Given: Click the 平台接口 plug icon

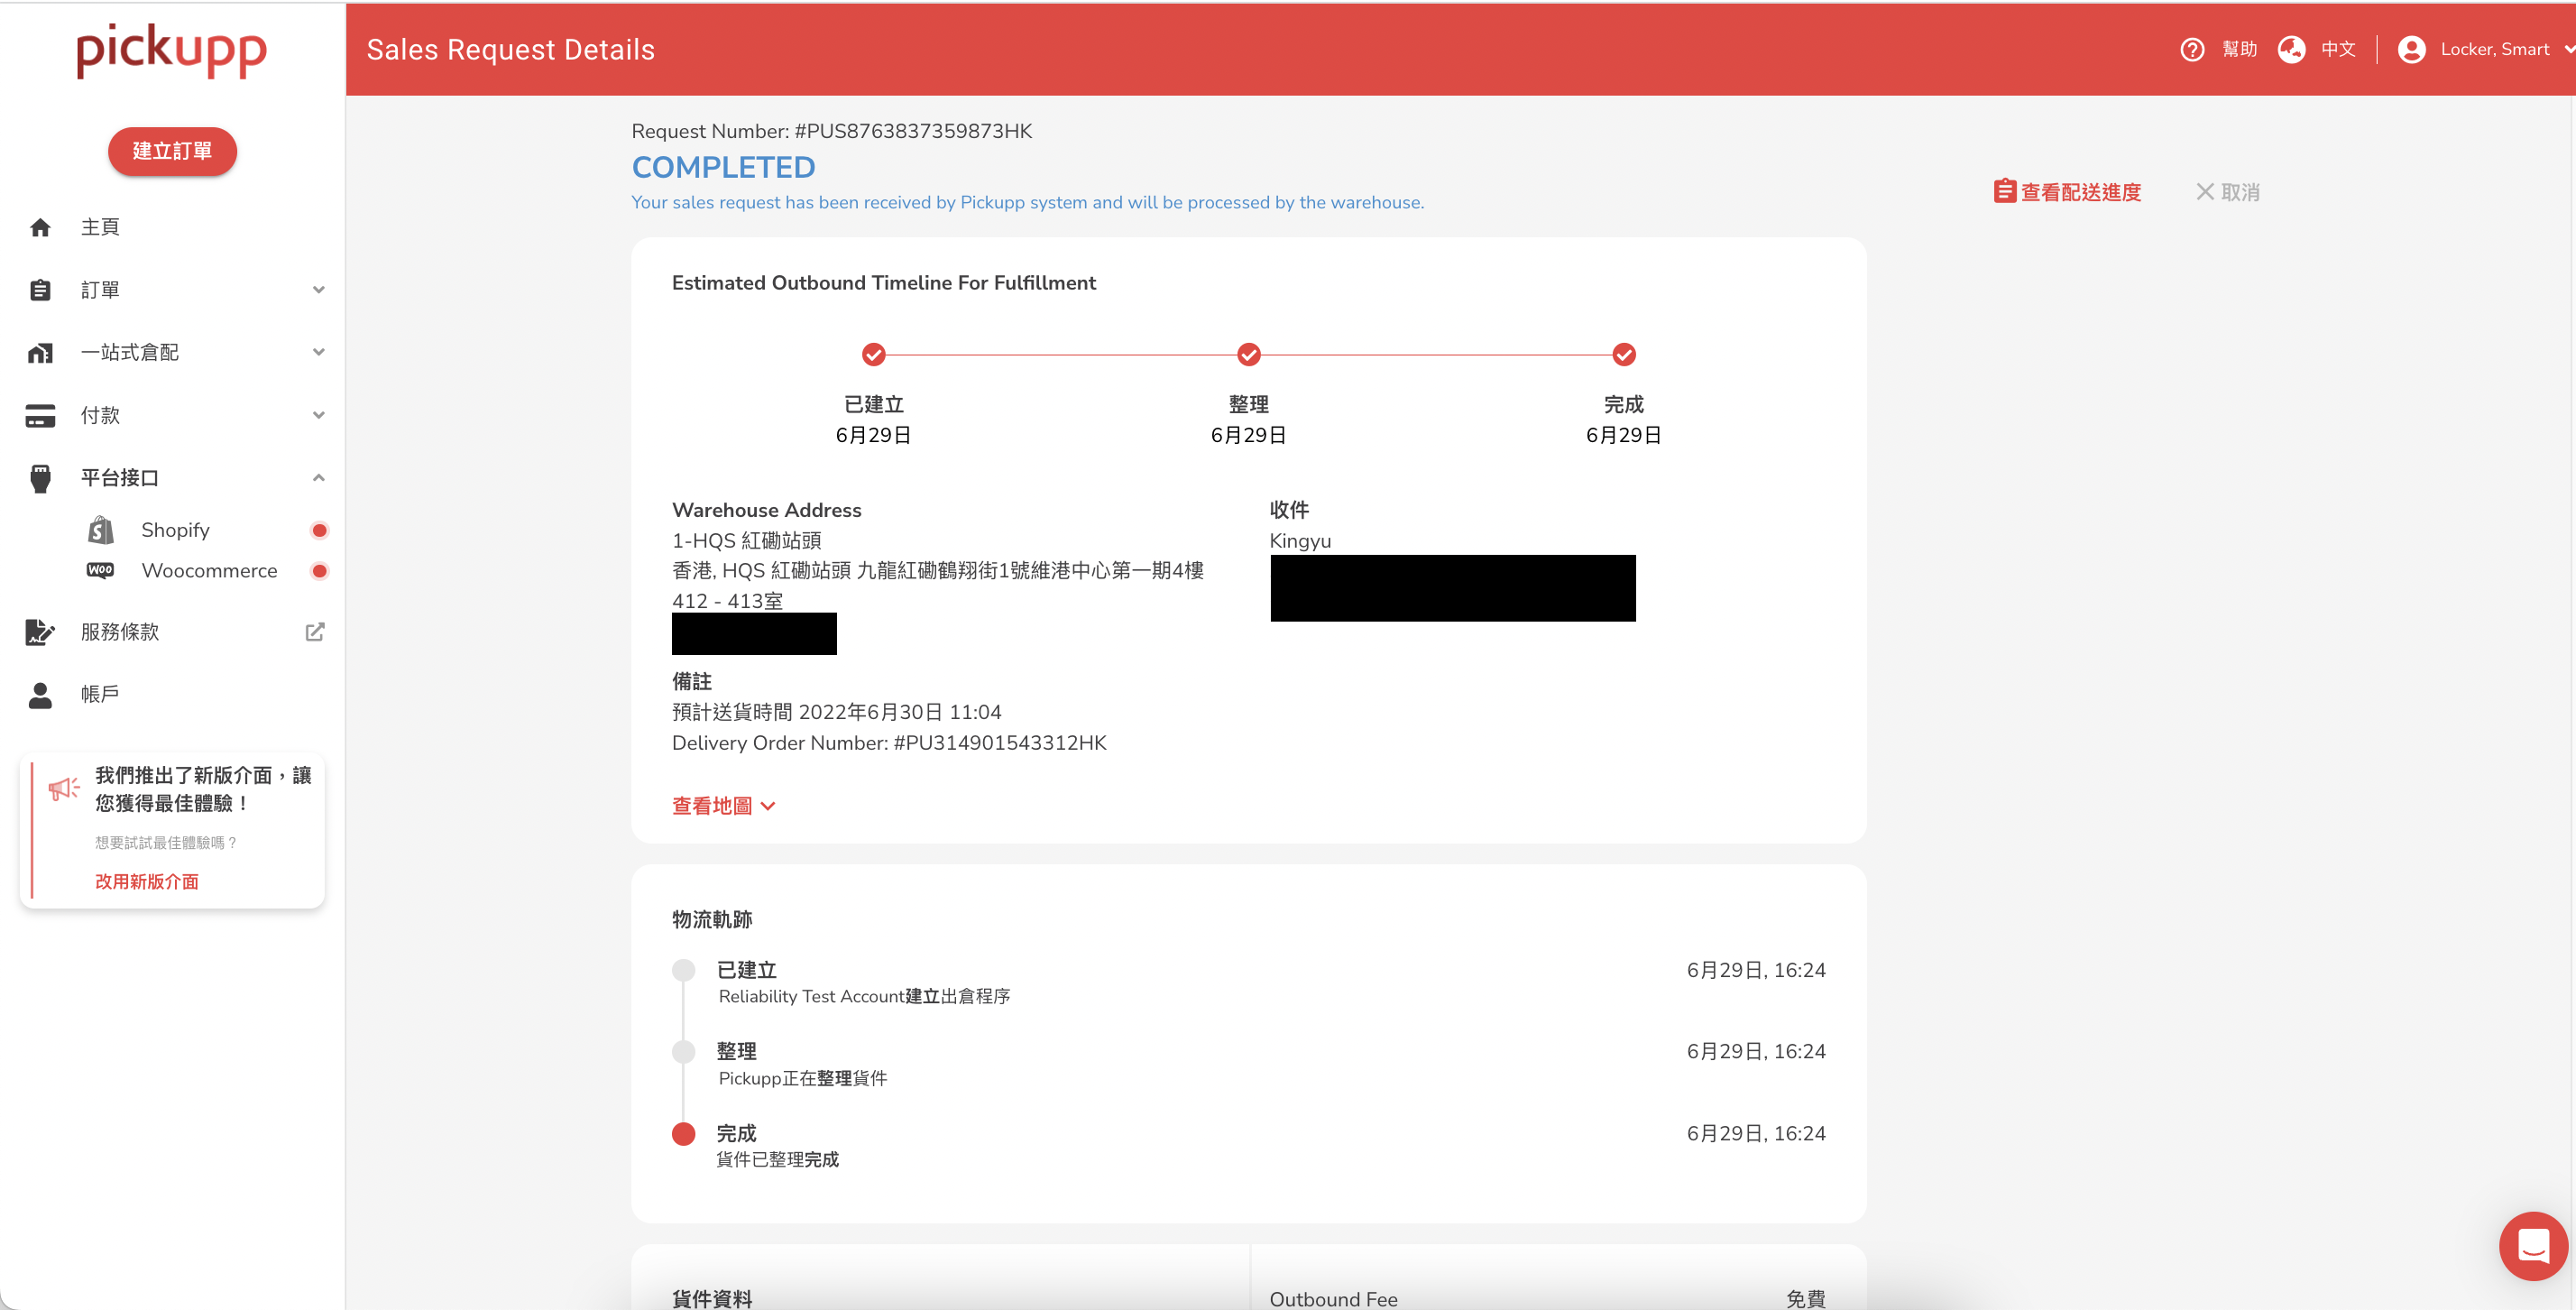Looking at the screenshot, I should 40,478.
